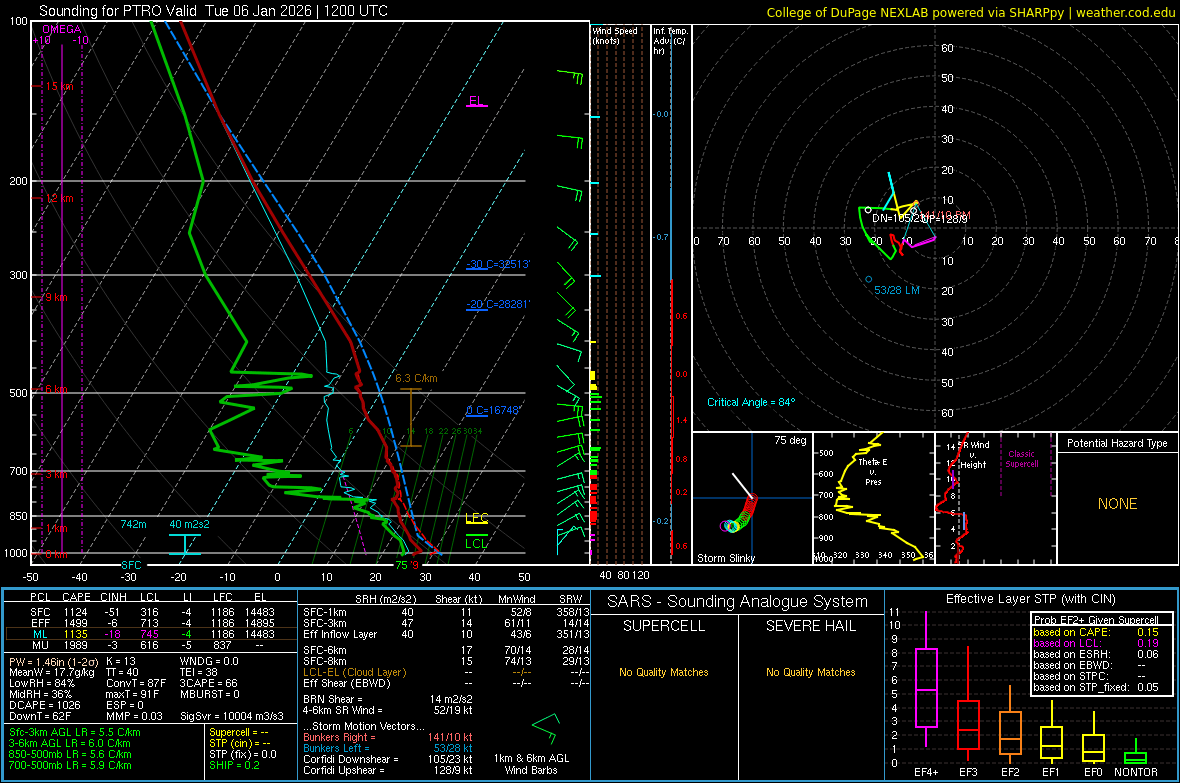Select the Corfidi Downshear row
Image resolution: width=1180 pixels, height=783 pixels.
tap(388, 759)
